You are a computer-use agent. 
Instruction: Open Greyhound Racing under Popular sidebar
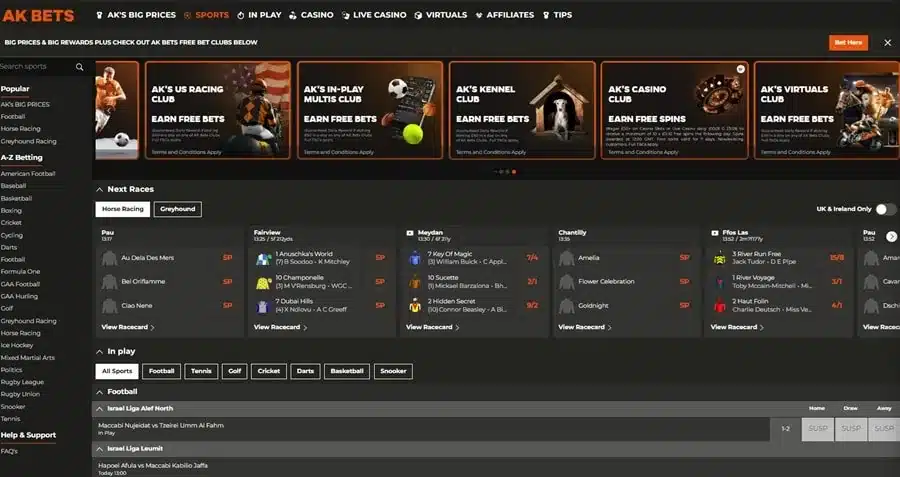point(29,141)
